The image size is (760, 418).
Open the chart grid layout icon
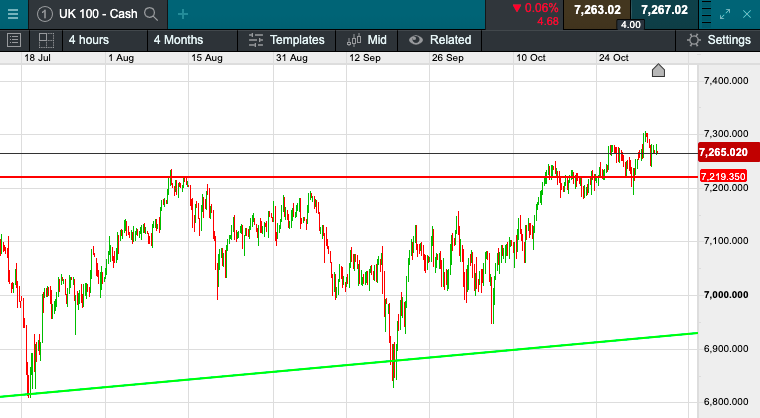point(46,40)
